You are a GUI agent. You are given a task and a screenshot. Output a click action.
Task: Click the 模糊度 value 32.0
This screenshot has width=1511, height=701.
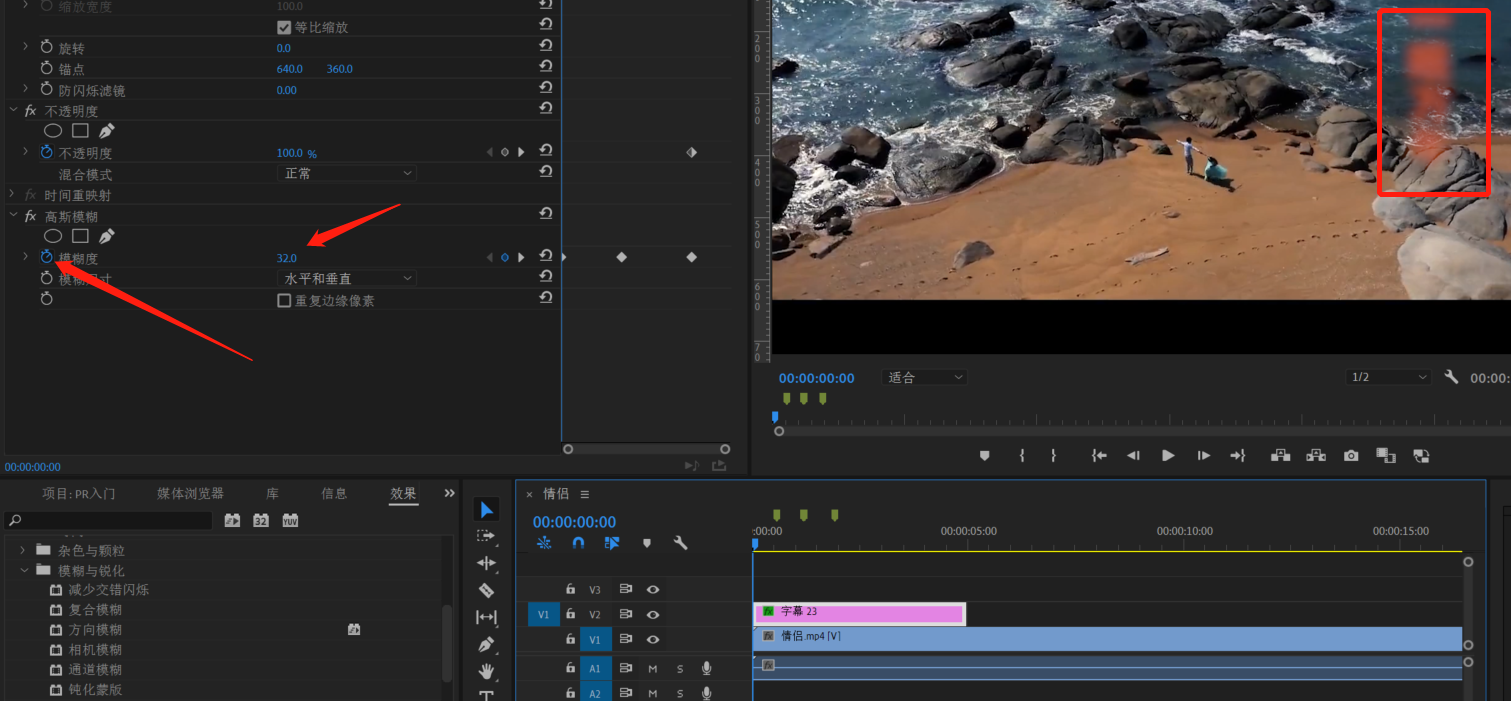point(286,258)
